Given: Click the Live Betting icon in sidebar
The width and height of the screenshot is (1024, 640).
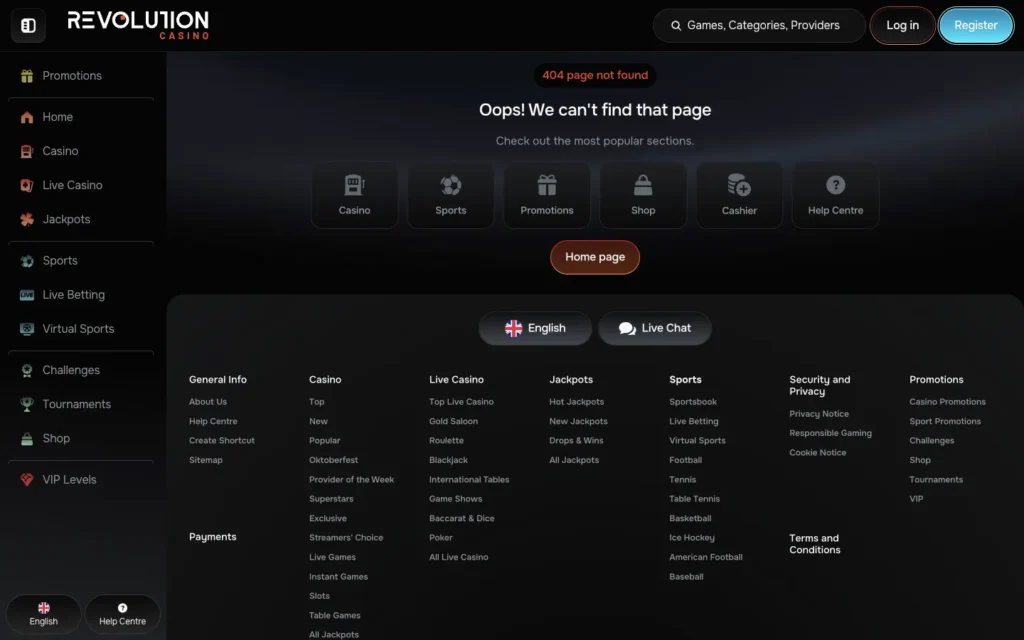Looking at the screenshot, I should point(27,295).
